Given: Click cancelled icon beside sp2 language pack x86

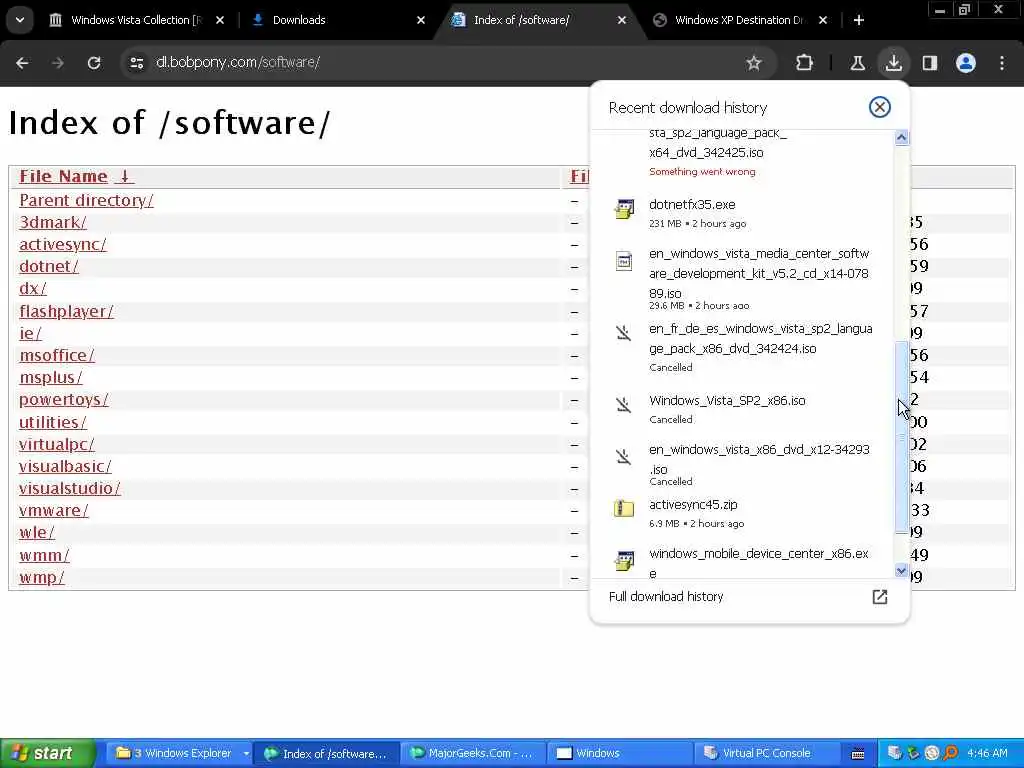Looking at the screenshot, I should pyautogui.click(x=624, y=333).
